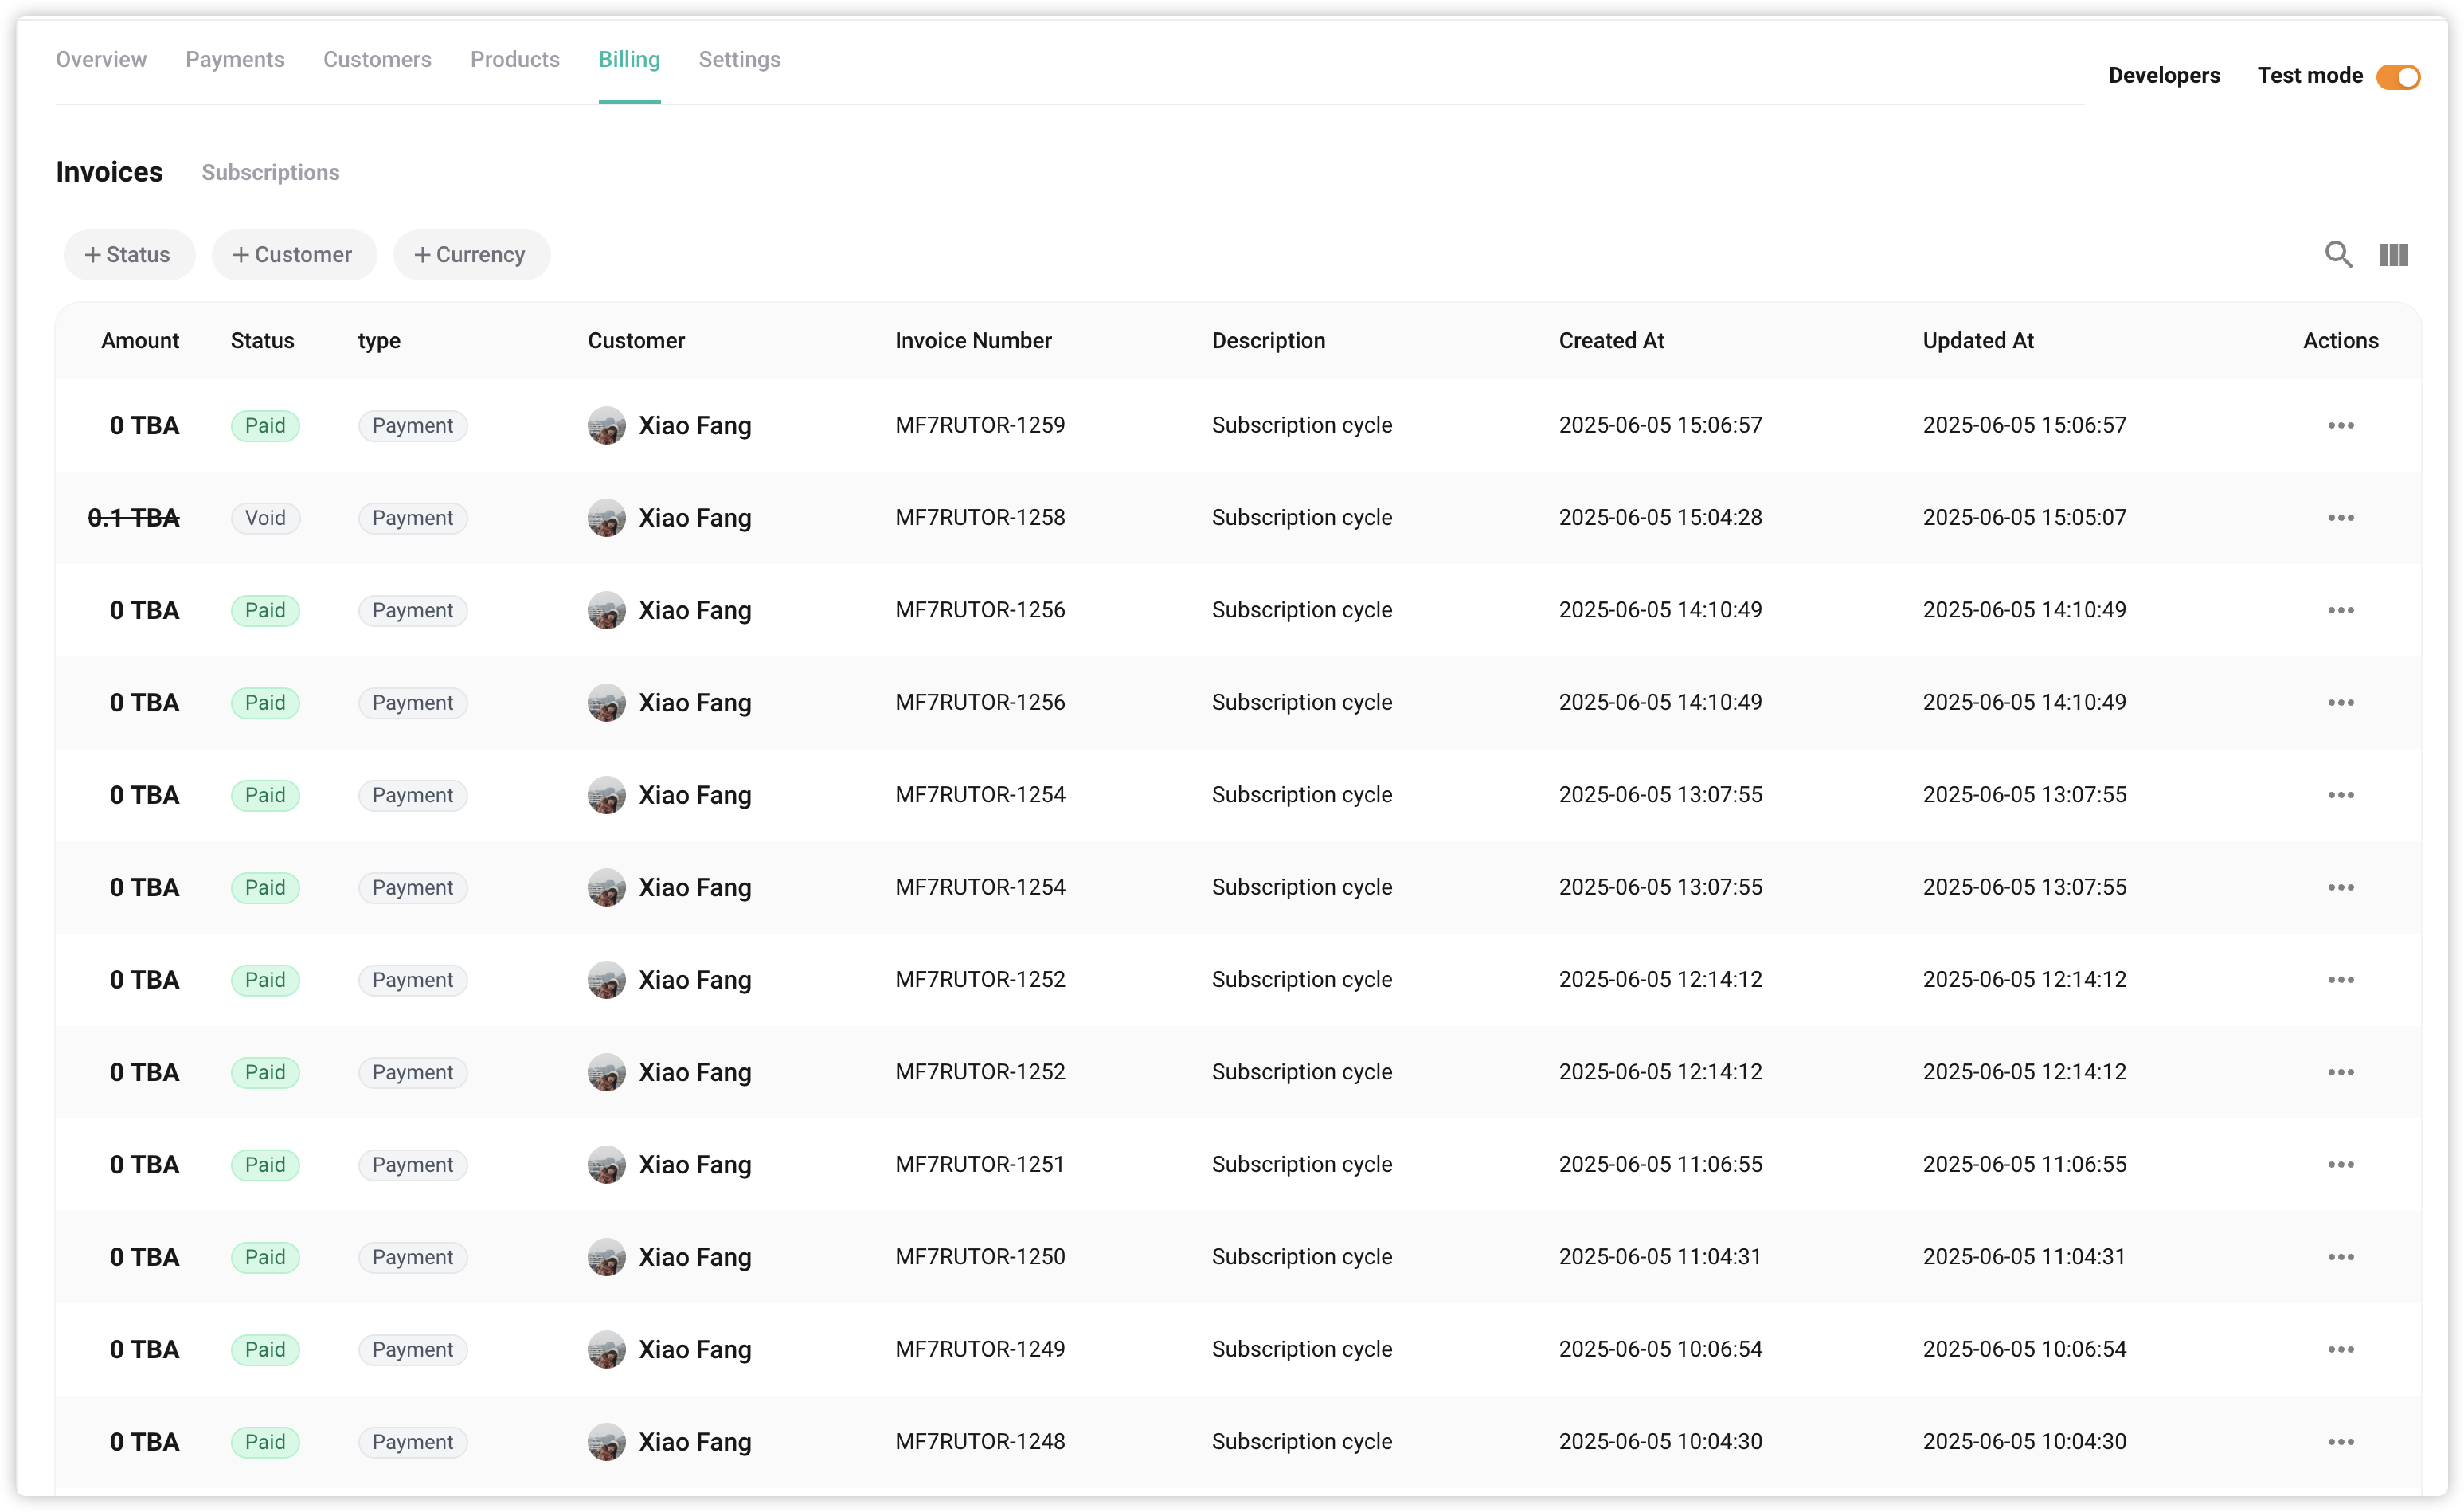Click the Void status badge
Viewport: 2464px width, 1512px height.
point(265,518)
